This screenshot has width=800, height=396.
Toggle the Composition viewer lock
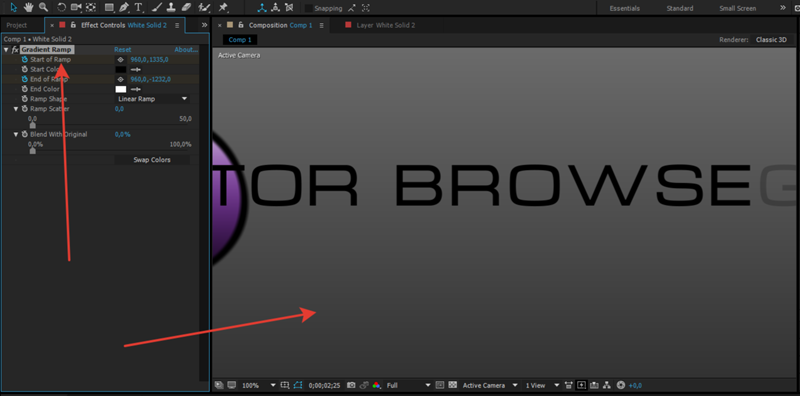[241, 25]
